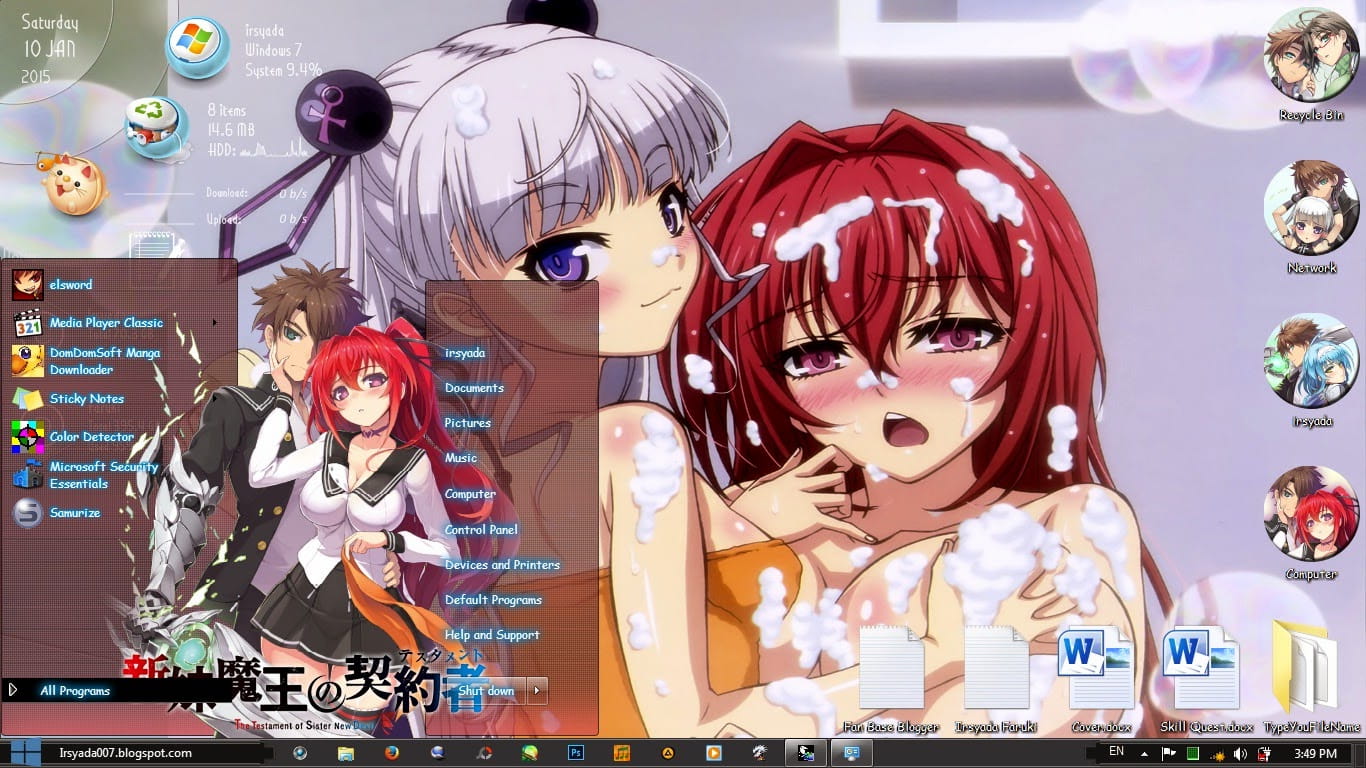The width and height of the screenshot is (1366, 768).
Task: Launch the Color Detector app
Action: click(x=91, y=437)
